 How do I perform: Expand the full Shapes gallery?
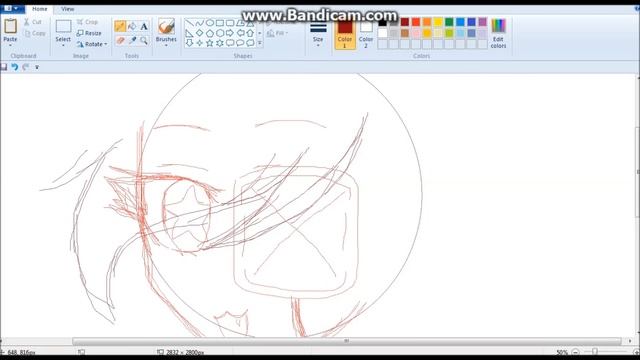click(260, 43)
